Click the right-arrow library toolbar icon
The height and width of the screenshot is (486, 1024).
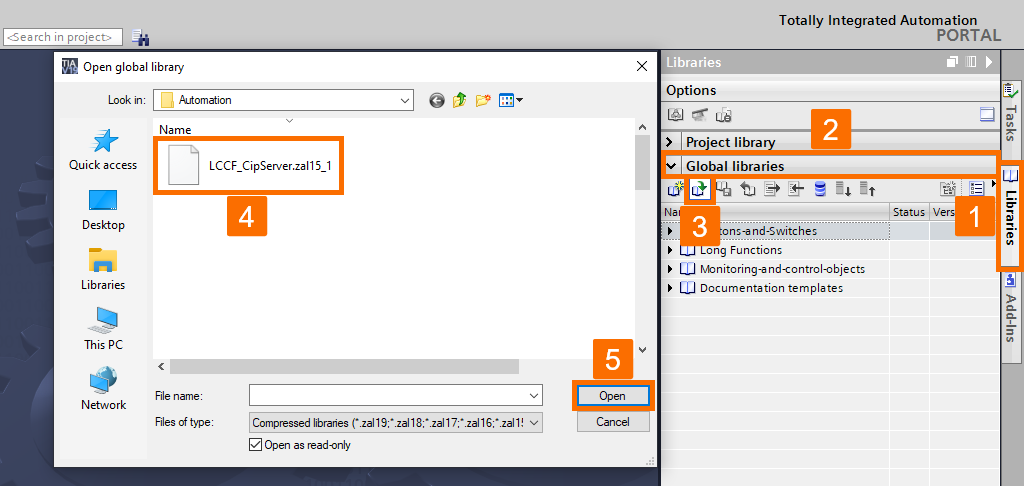point(772,189)
